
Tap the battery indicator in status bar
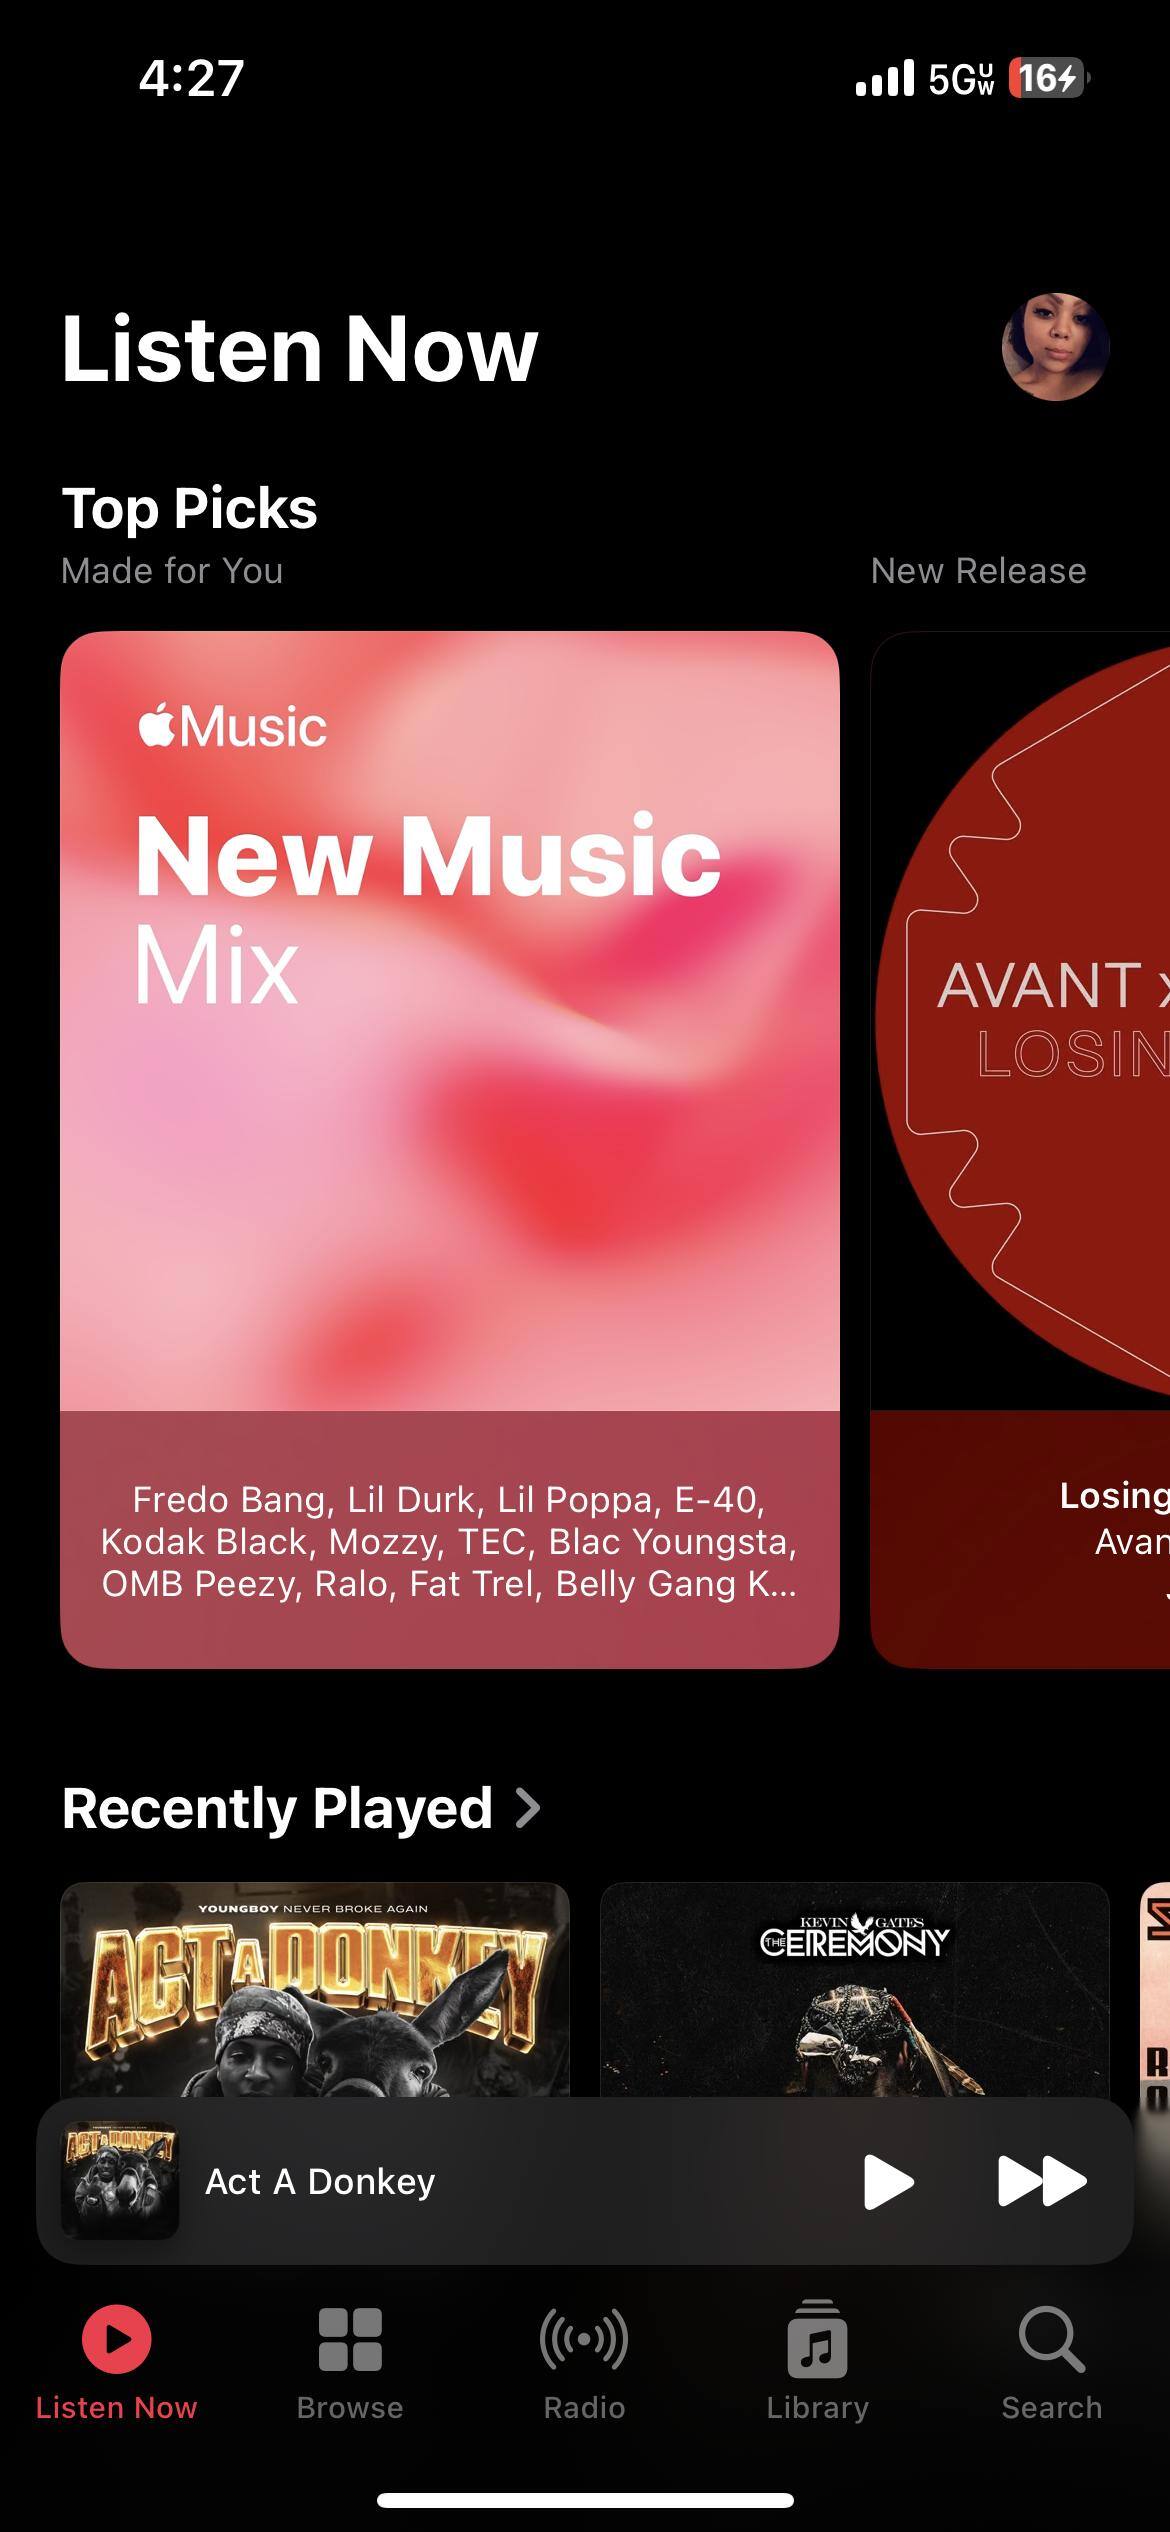click(x=1049, y=77)
